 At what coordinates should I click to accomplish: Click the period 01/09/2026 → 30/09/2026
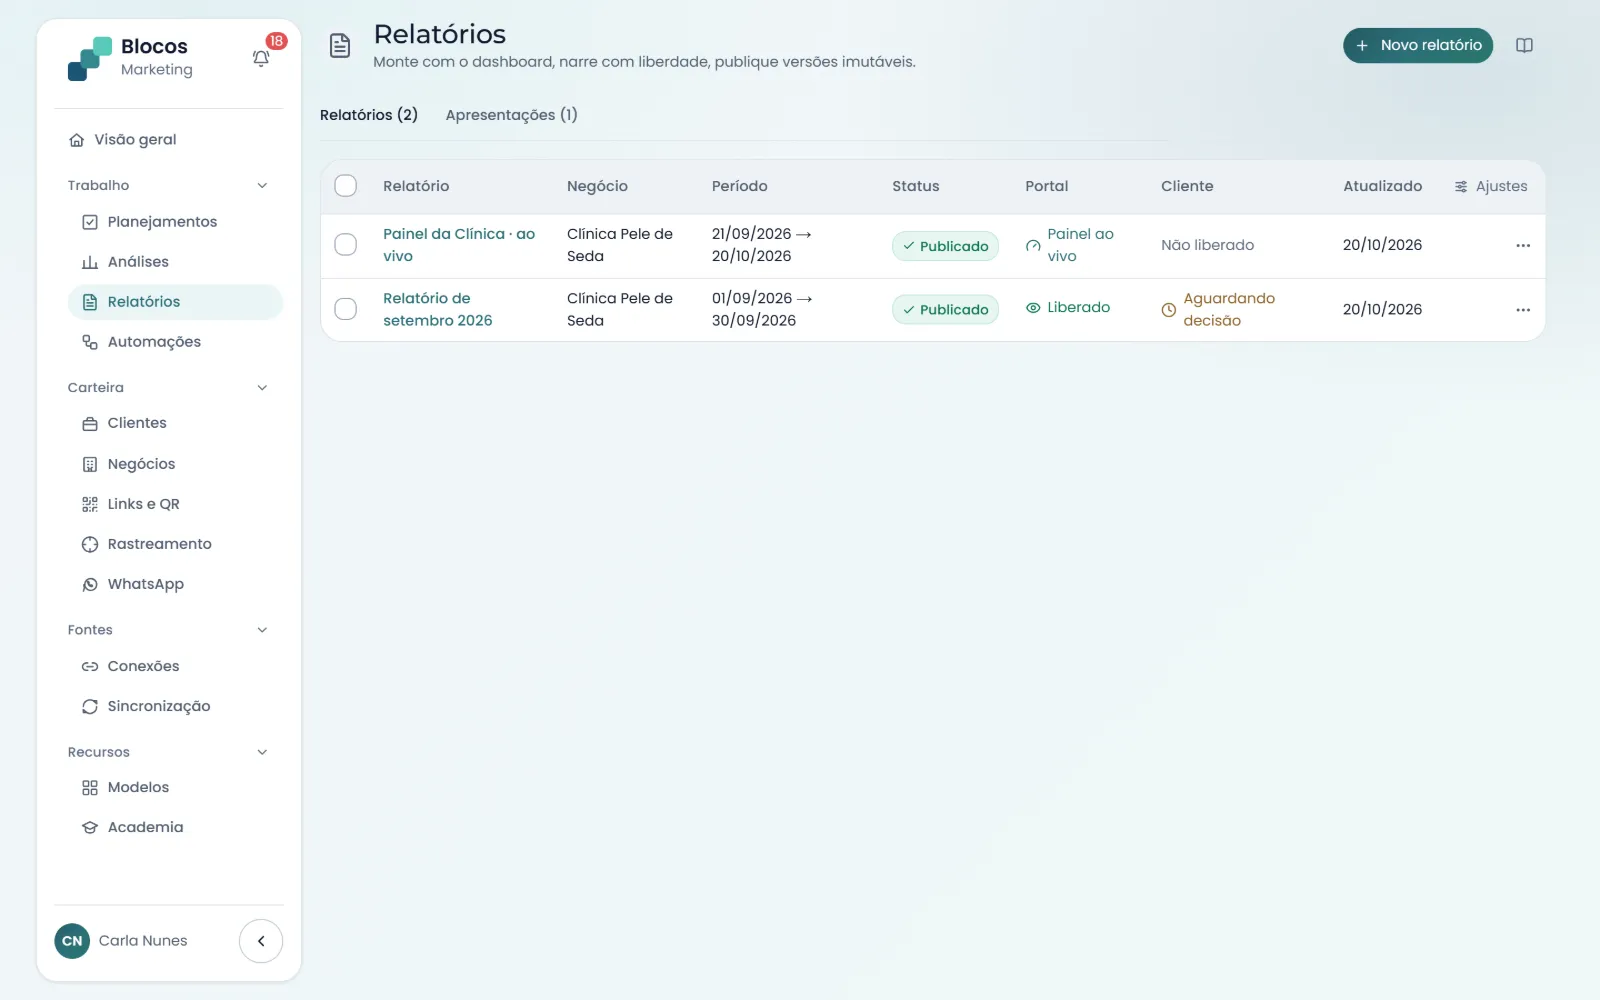pos(762,309)
